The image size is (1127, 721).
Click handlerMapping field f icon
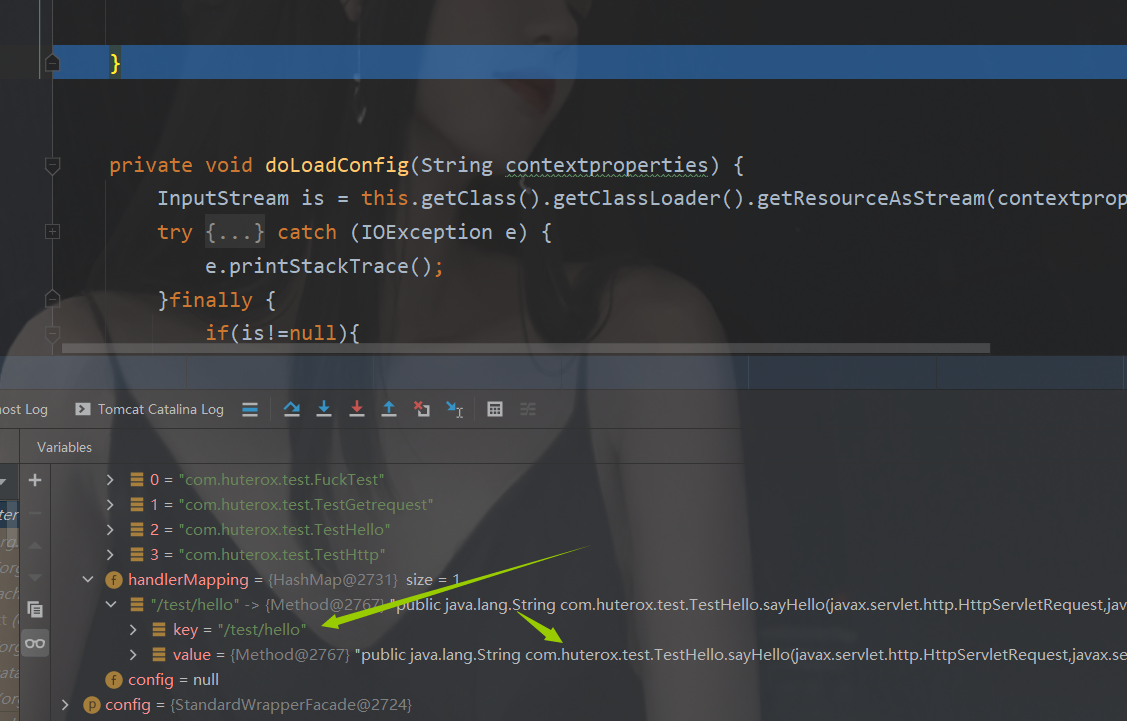114,579
